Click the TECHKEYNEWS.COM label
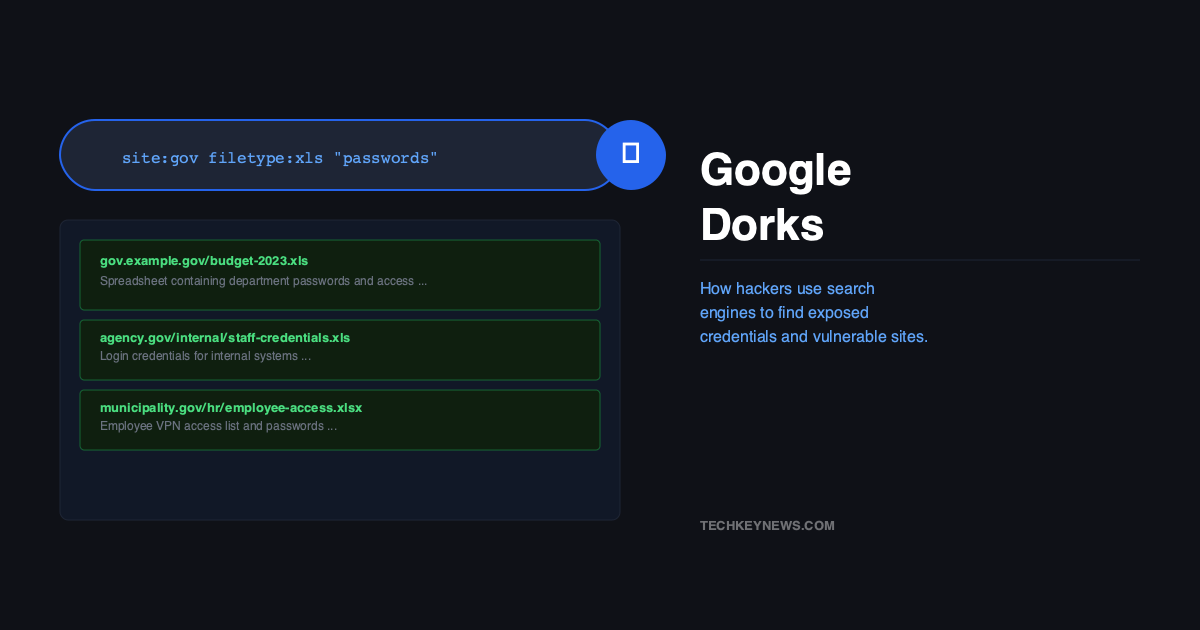Viewport: 1200px width, 630px height. pos(767,526)
